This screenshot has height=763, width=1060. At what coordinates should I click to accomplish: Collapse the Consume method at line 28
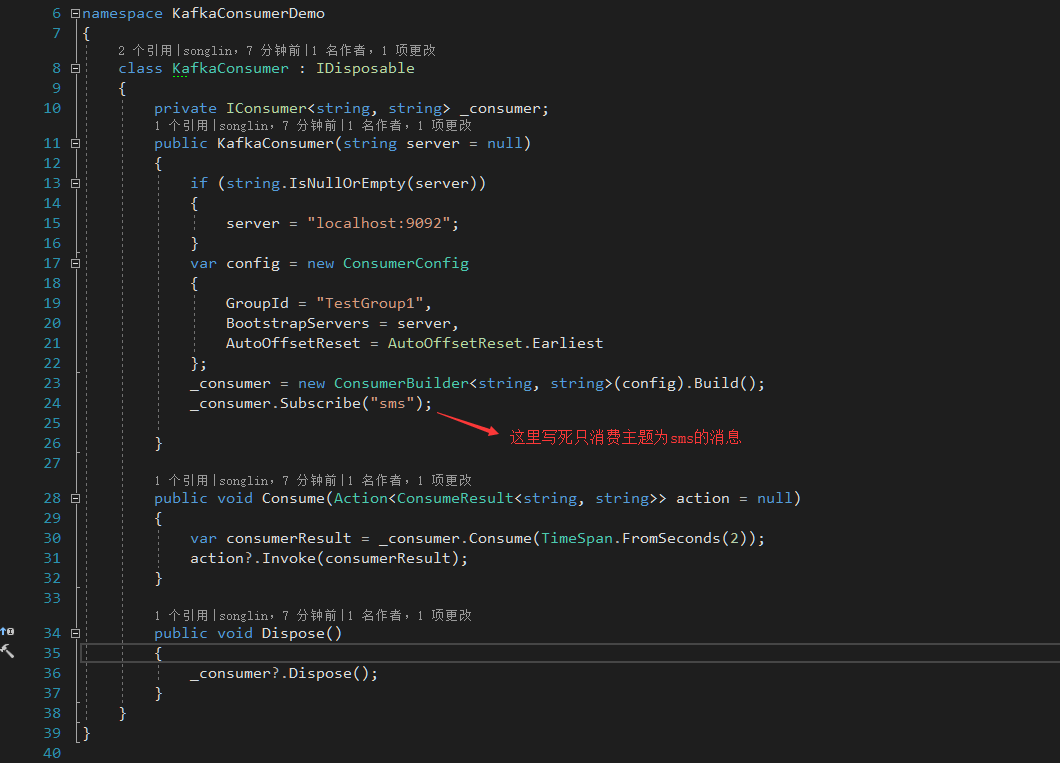tap(76, 498)
